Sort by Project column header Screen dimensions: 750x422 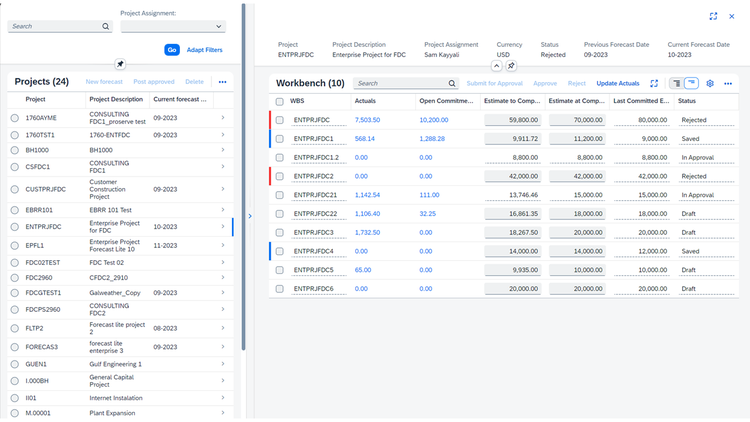point(35,100)
